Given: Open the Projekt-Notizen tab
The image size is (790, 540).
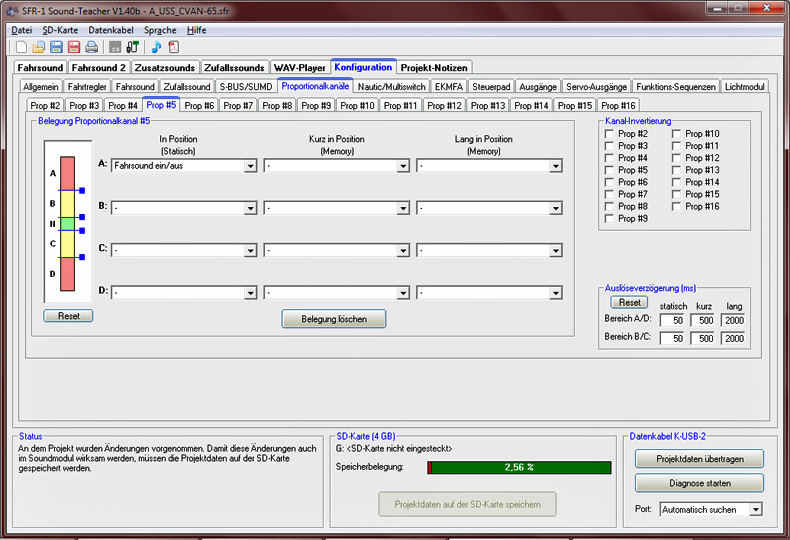Looking at the screenshot, I should [434, 68].
